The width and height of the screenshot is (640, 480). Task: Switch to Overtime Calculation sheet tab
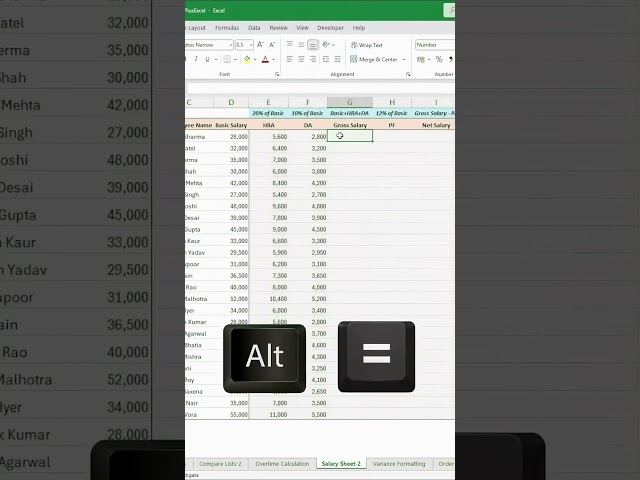click(282, 464)
